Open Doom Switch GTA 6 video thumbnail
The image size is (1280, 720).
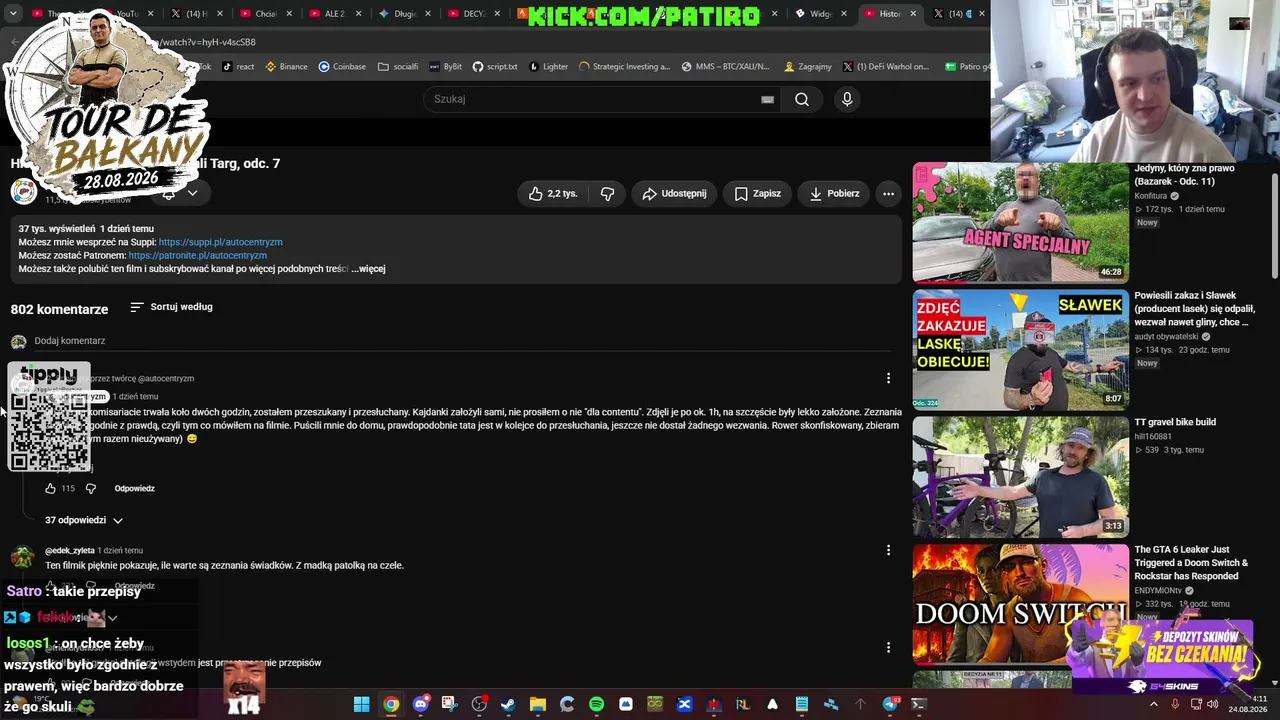(x=1020, y=604)
